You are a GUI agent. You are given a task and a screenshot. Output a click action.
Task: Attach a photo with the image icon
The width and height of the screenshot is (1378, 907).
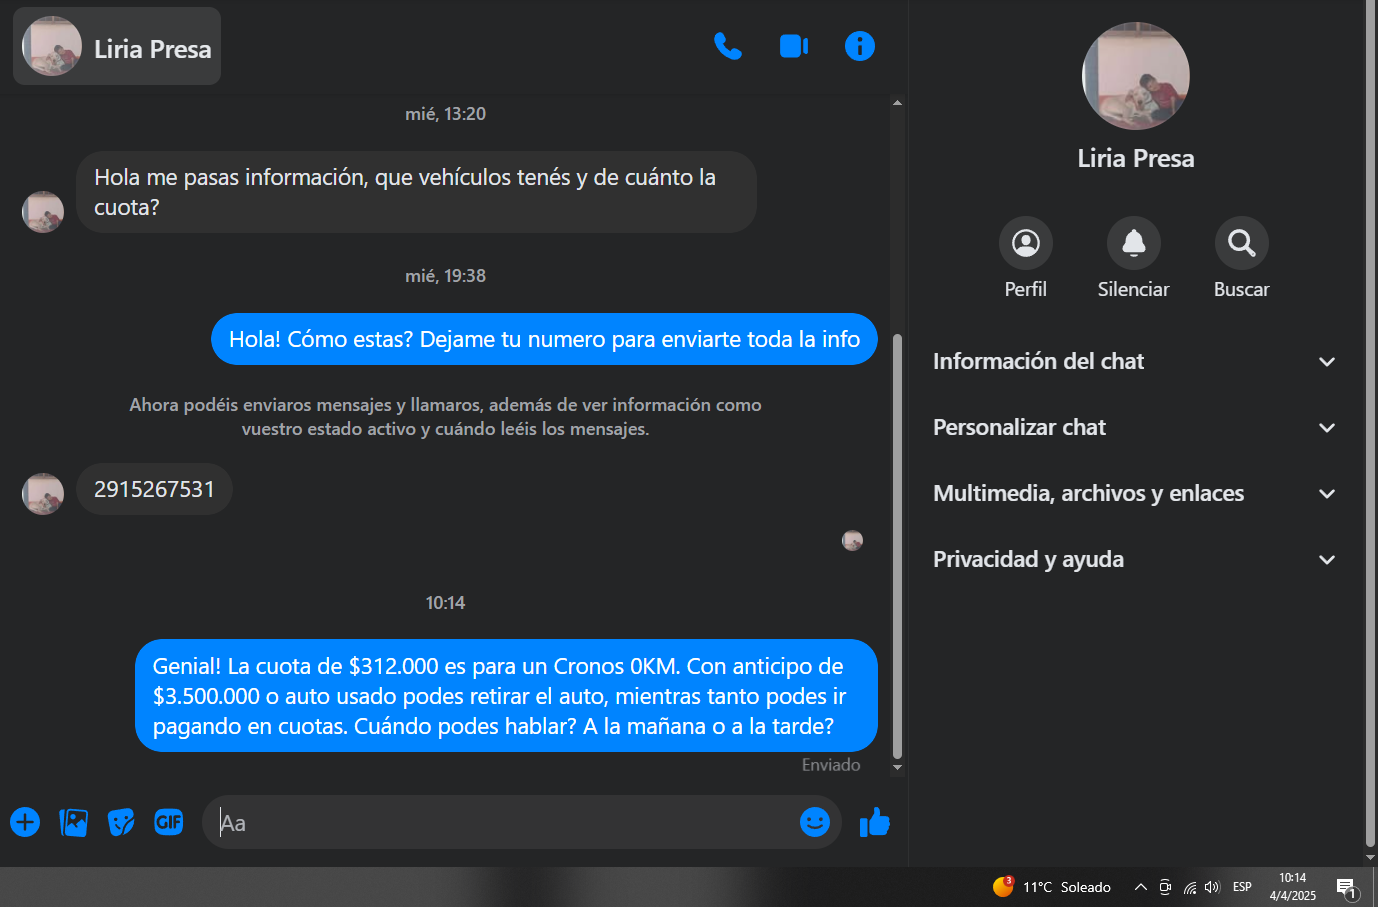click(74, 822)
